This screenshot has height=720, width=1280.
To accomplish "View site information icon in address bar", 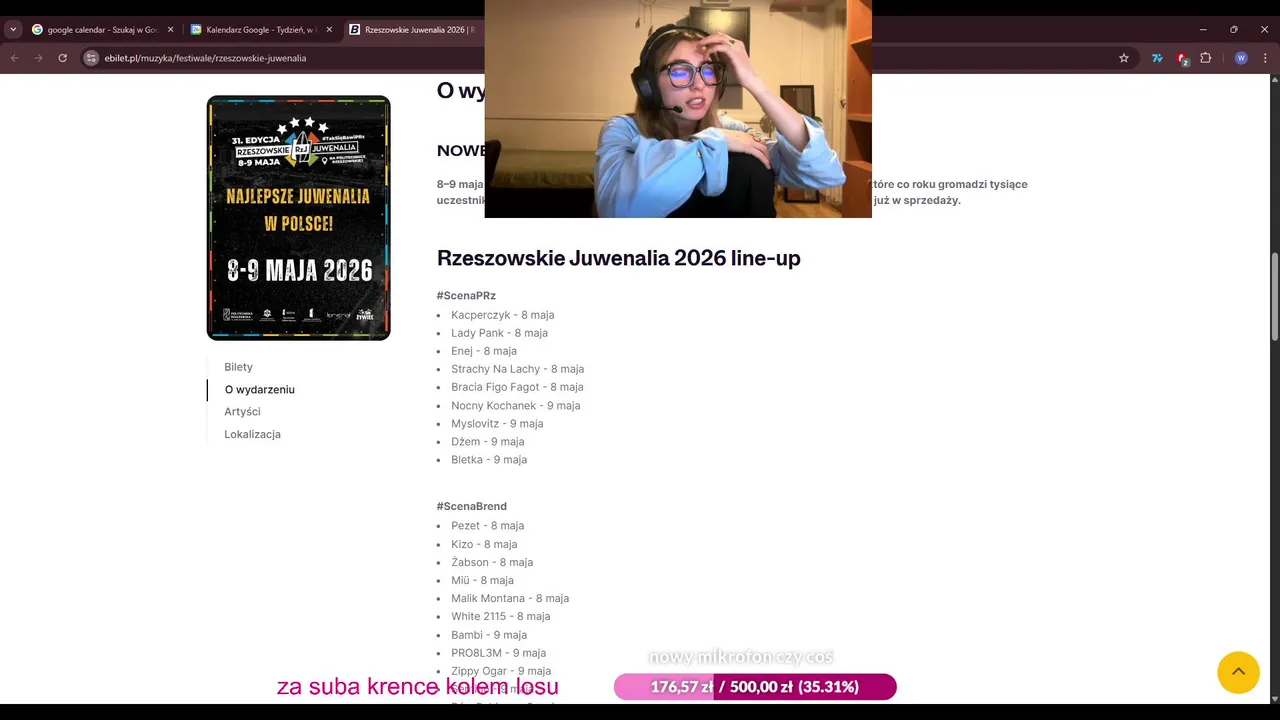I will 91,58.
